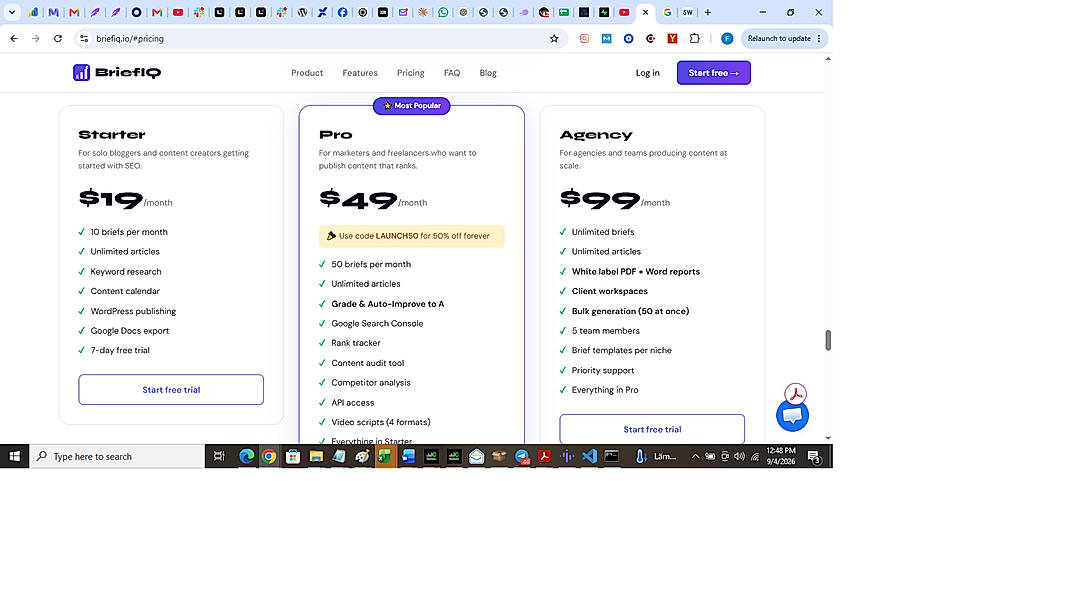Close the active BriefIQ tab
Screen dimensions: 1070x602
[x=646, y=12]
